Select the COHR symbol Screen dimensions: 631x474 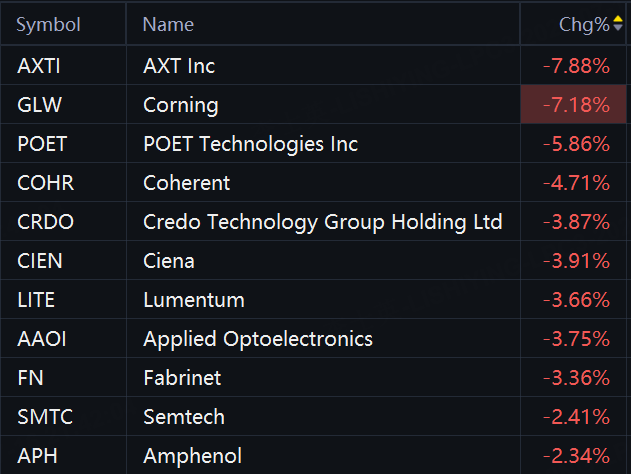45,183
